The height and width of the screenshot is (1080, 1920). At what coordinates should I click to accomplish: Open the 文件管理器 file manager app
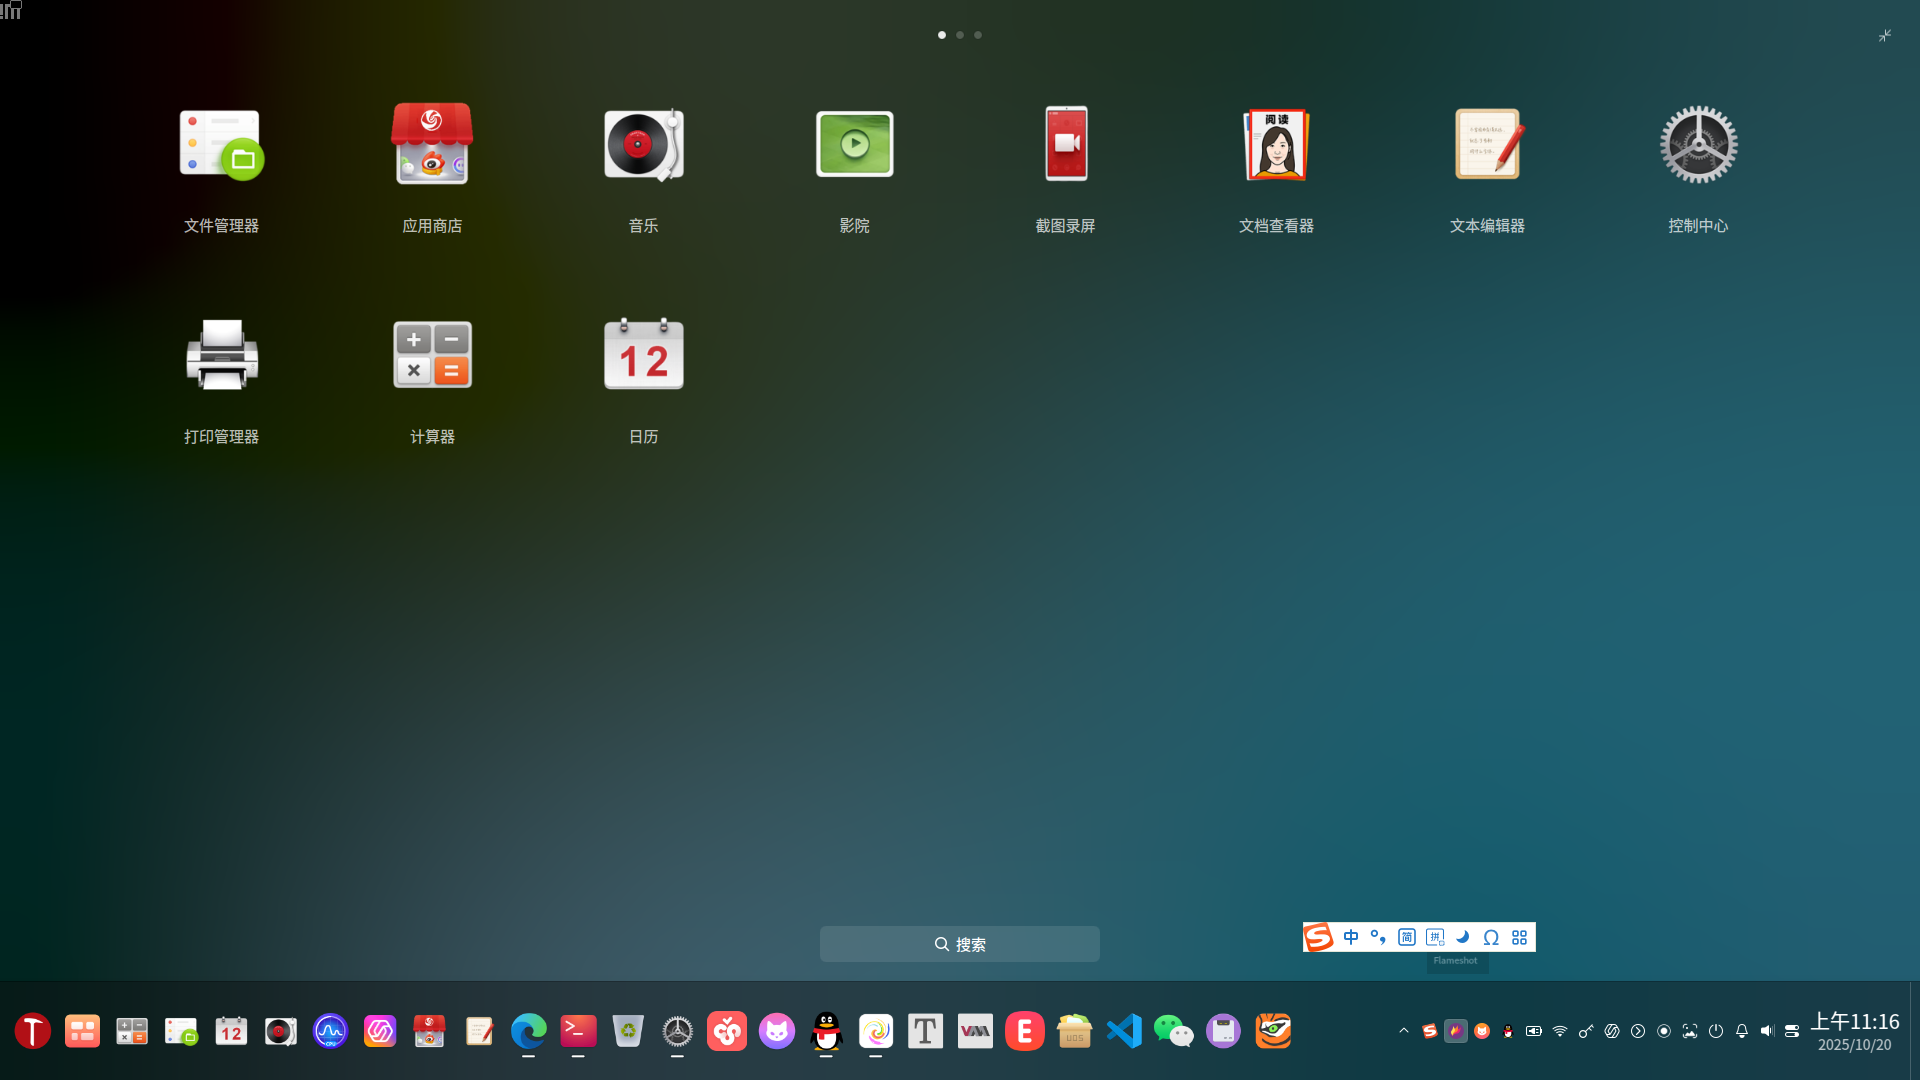tap(221, 145)
